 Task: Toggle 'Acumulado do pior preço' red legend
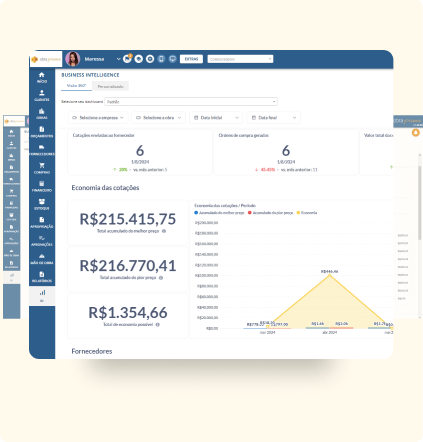pos(270,213)
